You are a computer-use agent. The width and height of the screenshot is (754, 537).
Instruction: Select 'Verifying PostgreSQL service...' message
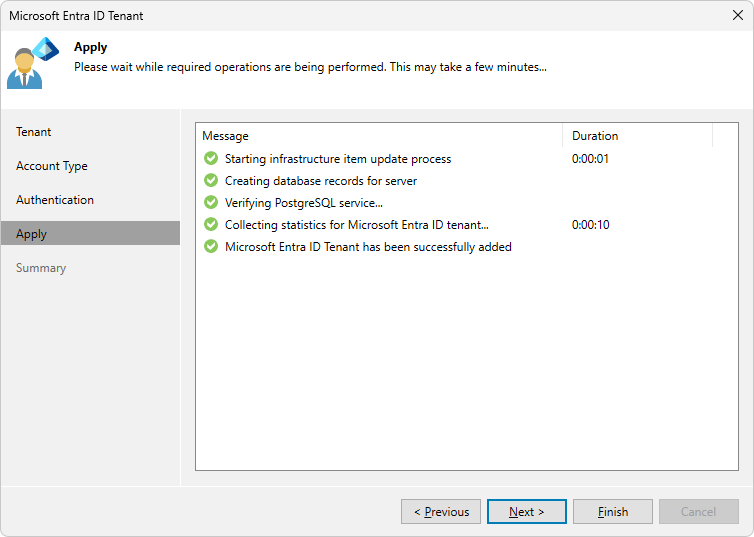[x=304, y=203]
